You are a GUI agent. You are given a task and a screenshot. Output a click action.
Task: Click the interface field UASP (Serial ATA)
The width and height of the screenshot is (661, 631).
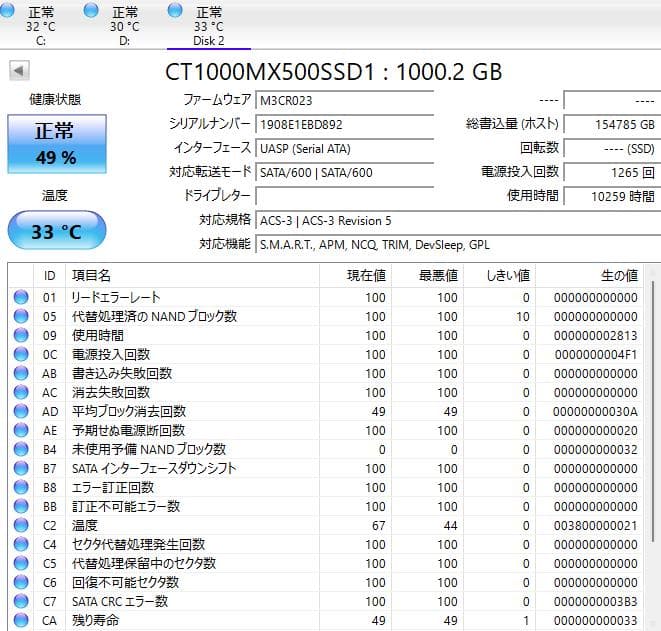point(344,148)
